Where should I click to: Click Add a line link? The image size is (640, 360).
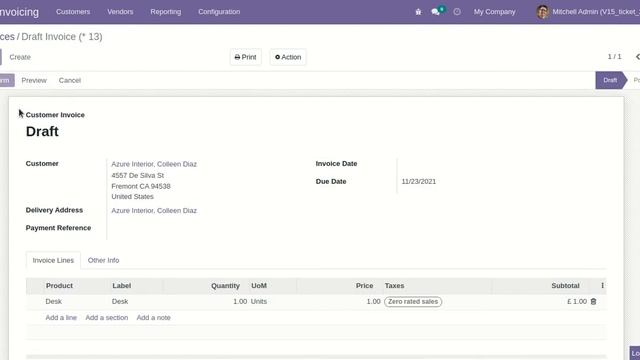(x=61, y=318)
